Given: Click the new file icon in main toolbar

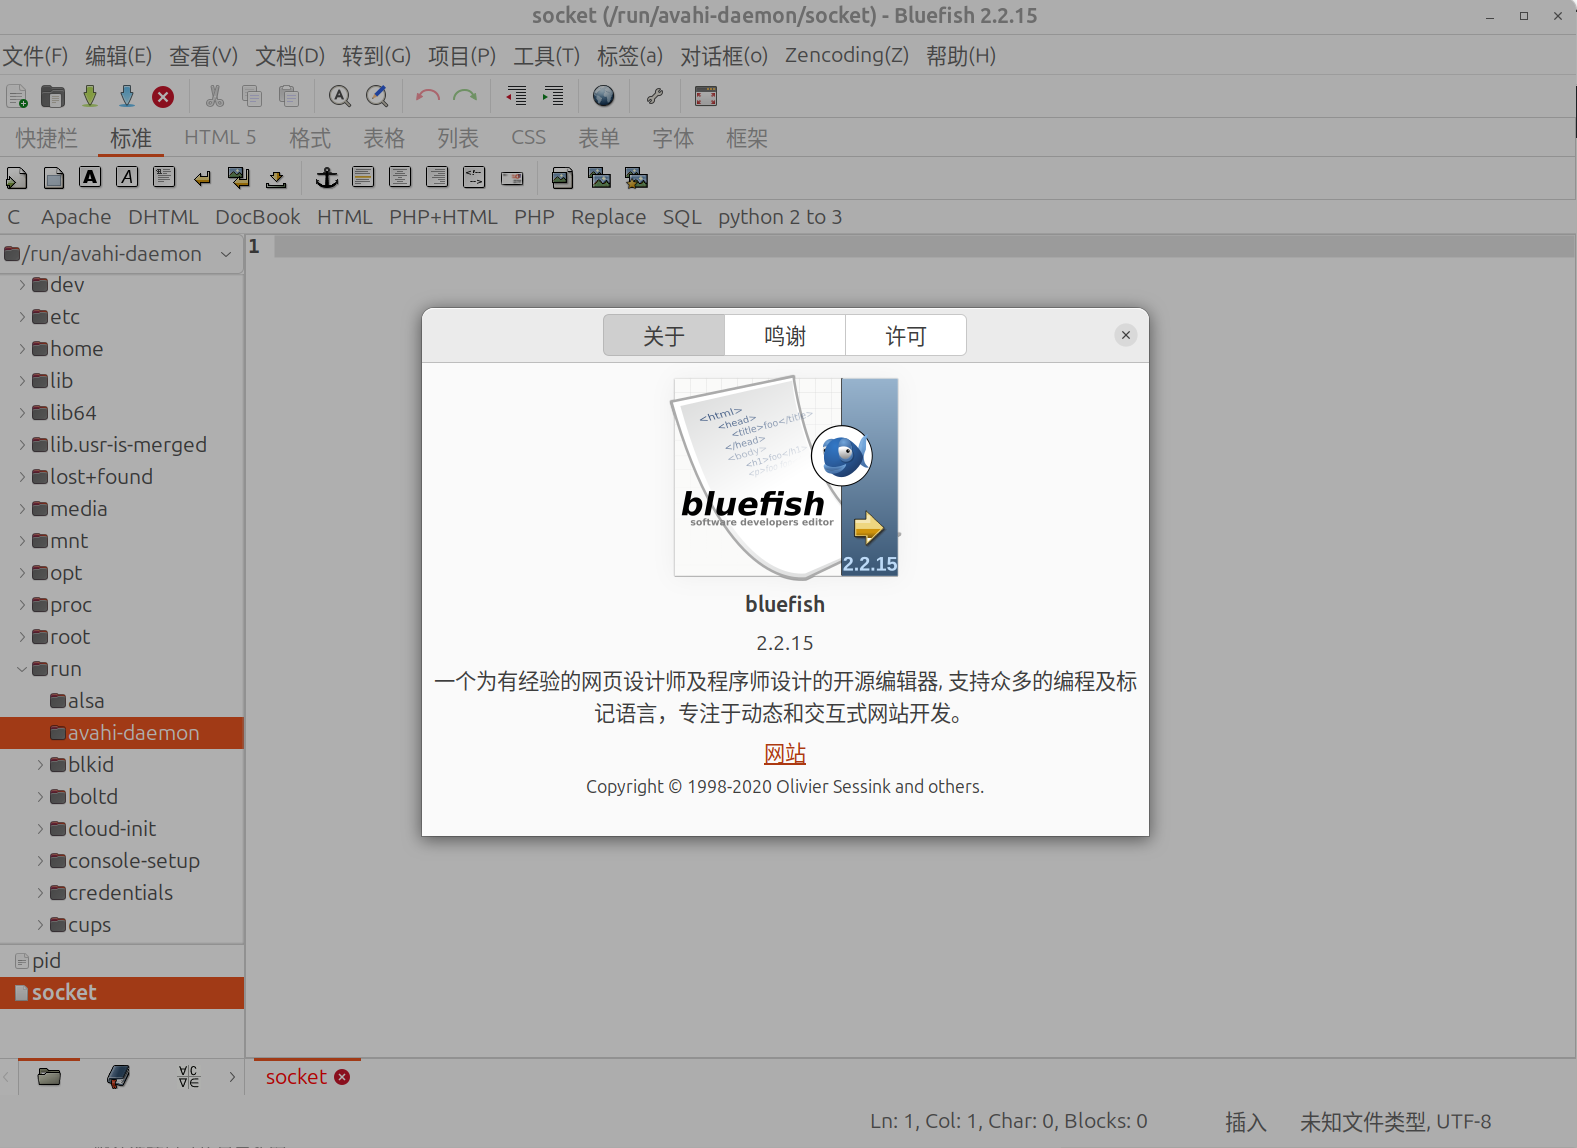Looking at the screenshot, I should (x=17, y=96).
